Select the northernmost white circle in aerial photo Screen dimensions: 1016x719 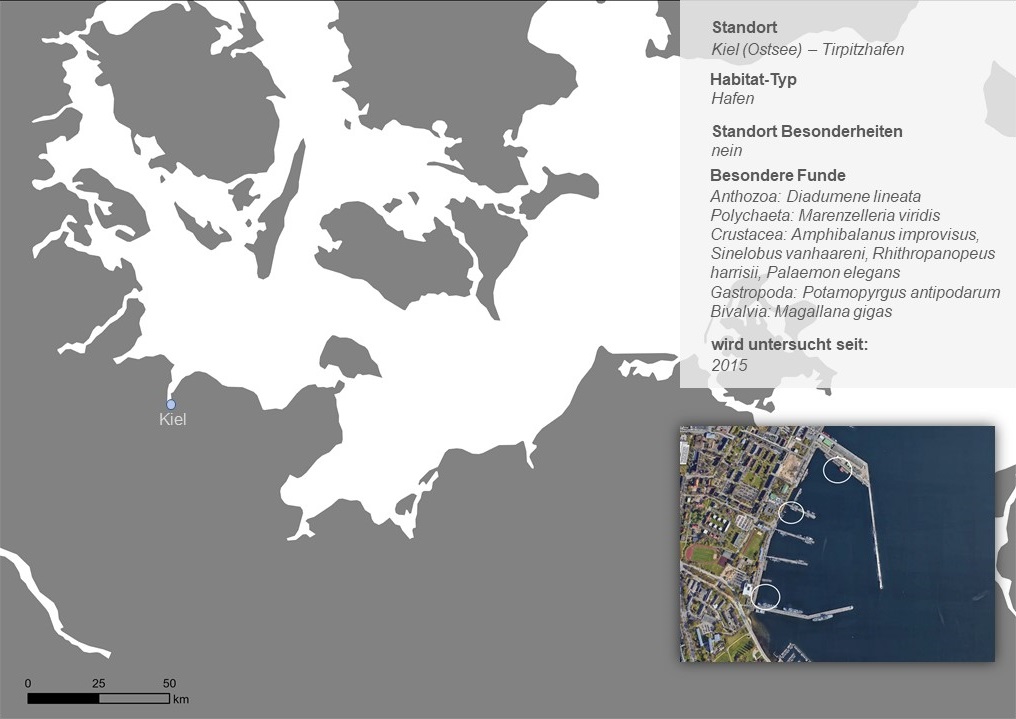(x=837, y=470)
